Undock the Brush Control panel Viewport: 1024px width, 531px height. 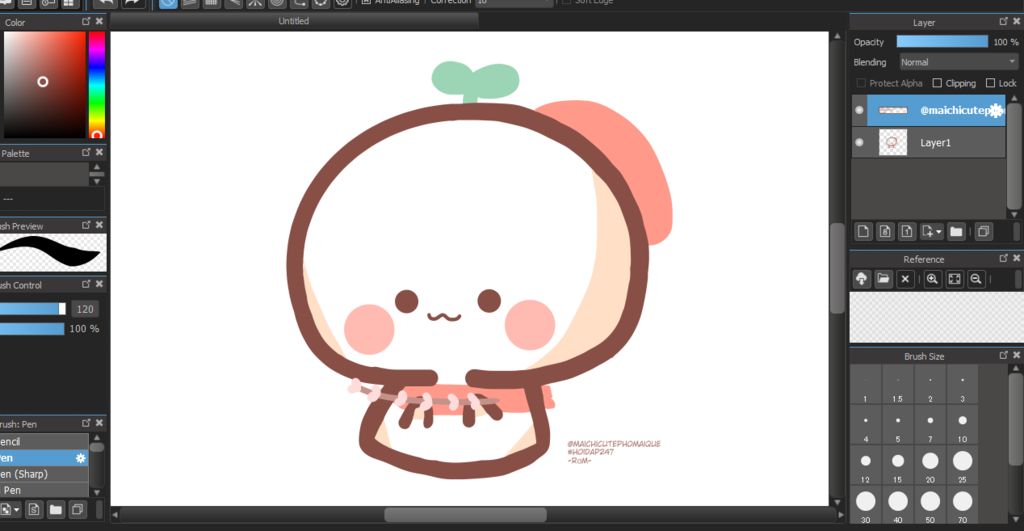(x=86, y=284)
